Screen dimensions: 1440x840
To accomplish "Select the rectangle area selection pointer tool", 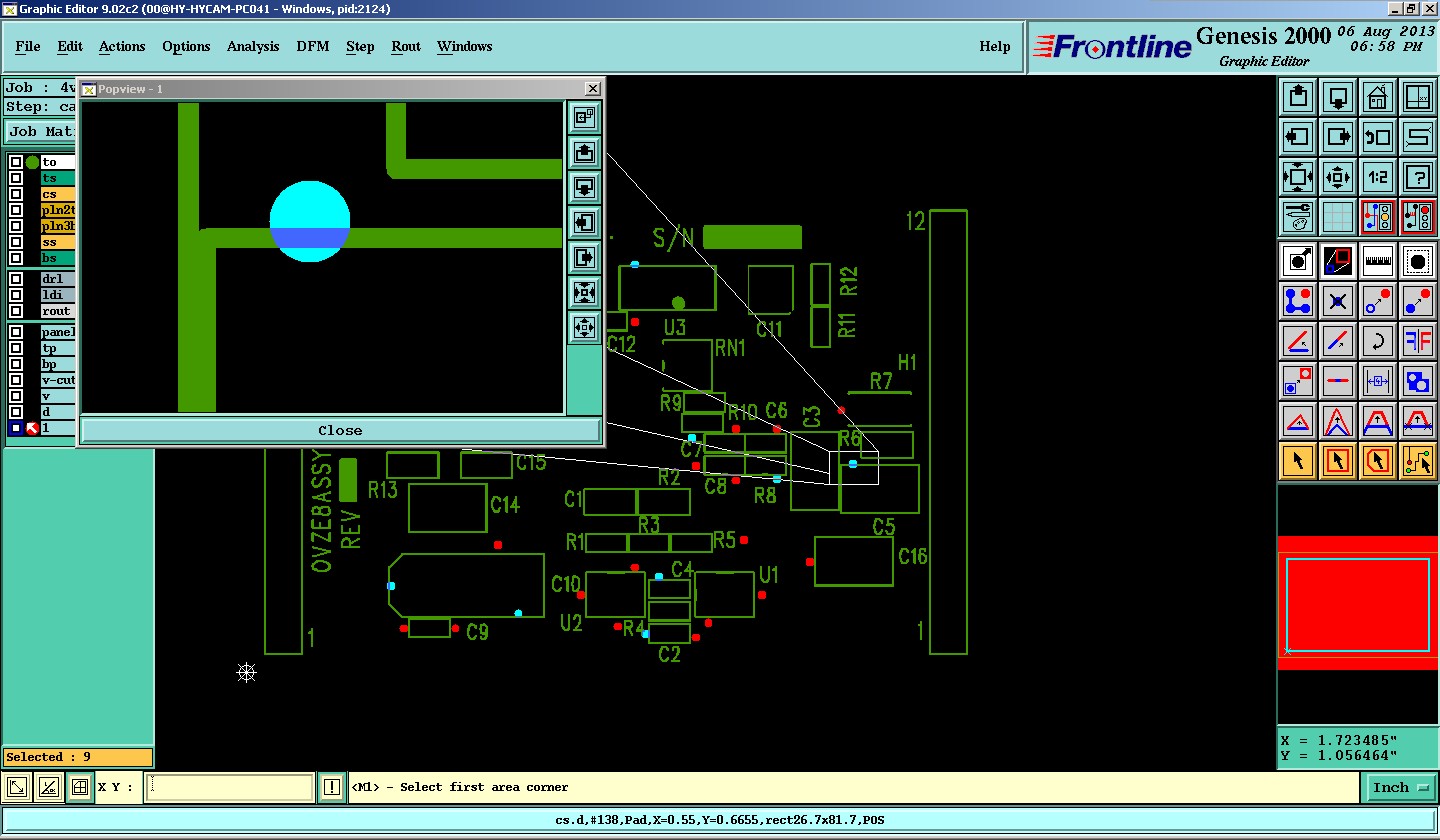I will tap(1338, 461).
